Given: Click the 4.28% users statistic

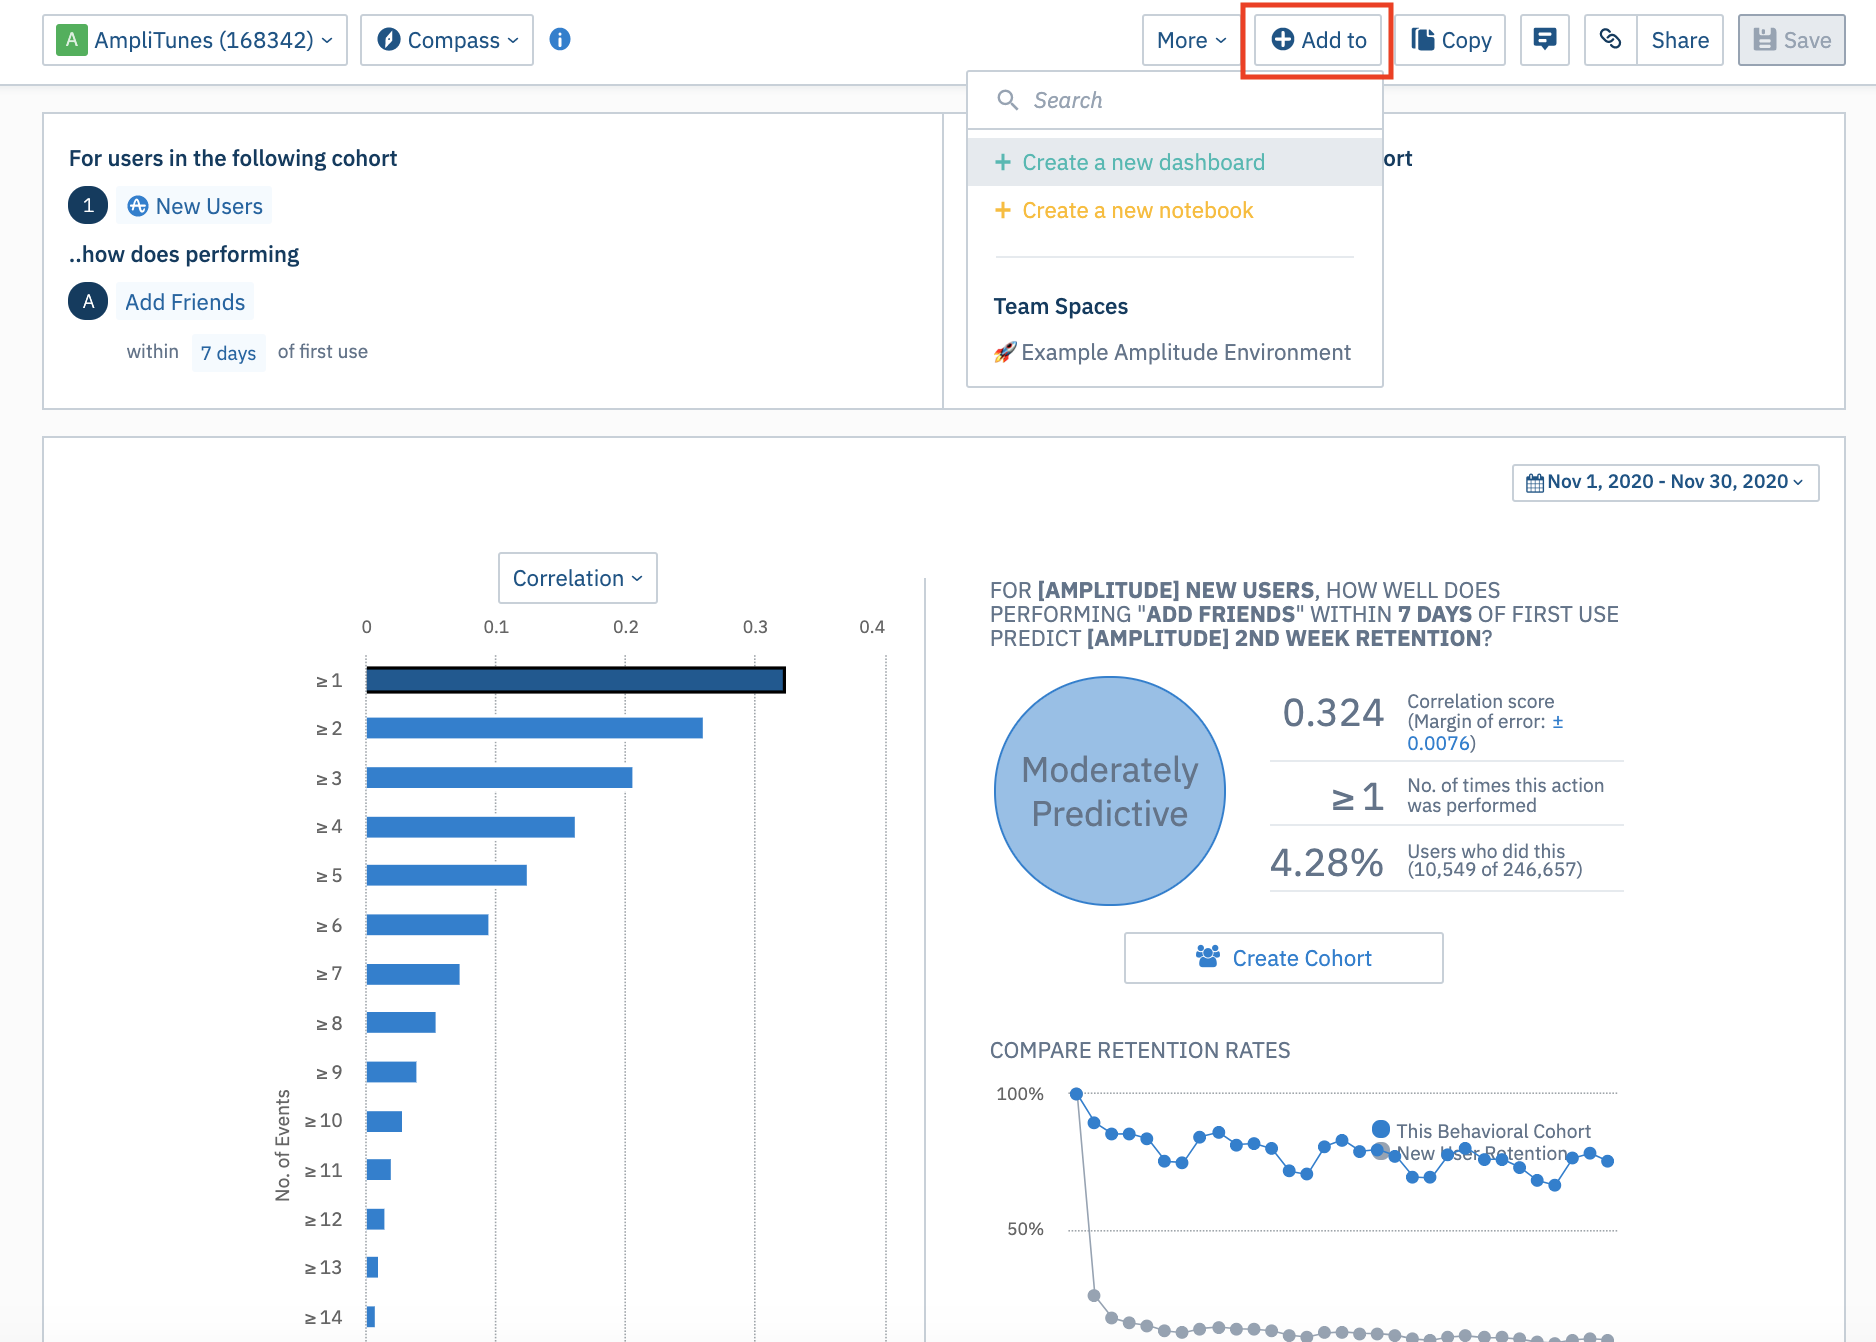Looking at the screenshot, I should point(1327,861).
